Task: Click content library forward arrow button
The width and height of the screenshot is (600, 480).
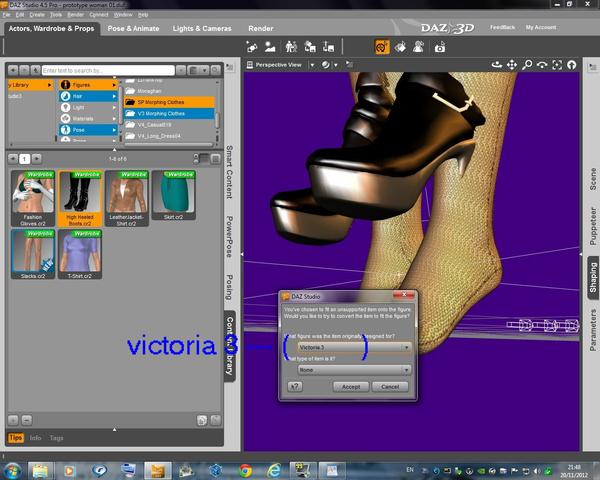Action: [x=24, y=70]
